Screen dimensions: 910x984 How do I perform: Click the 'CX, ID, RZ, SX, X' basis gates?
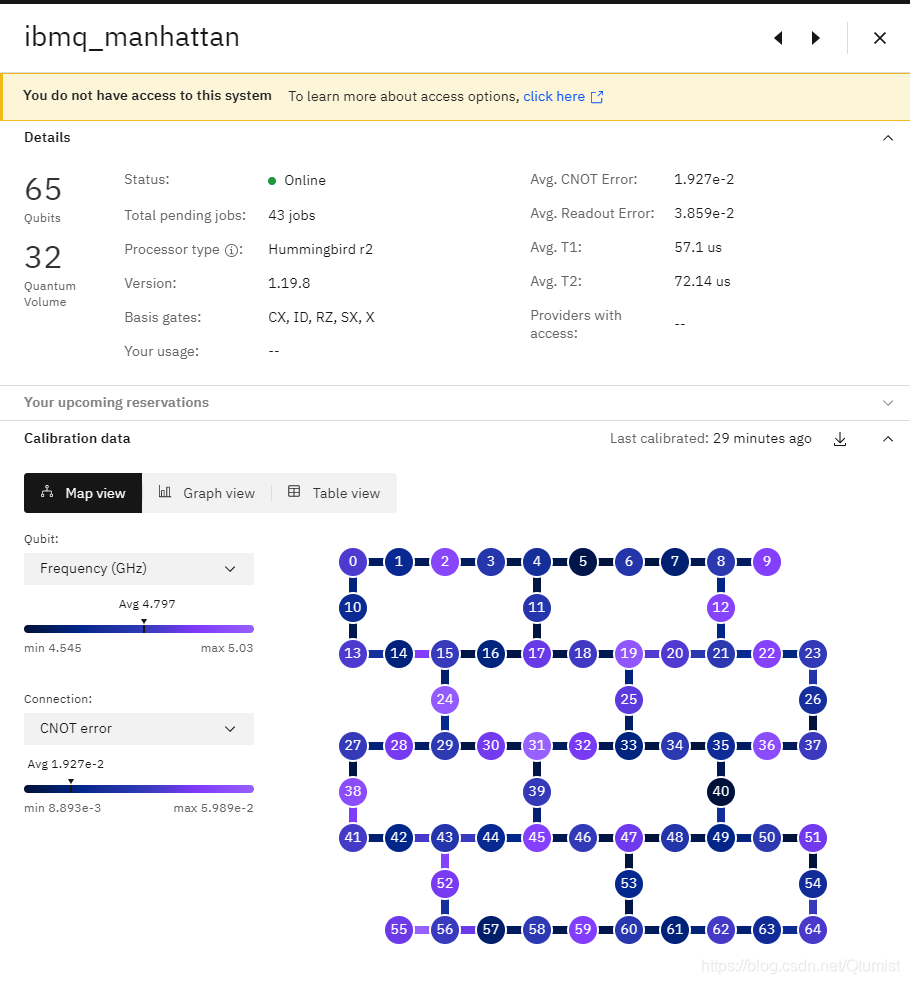[x=321, y=318]
